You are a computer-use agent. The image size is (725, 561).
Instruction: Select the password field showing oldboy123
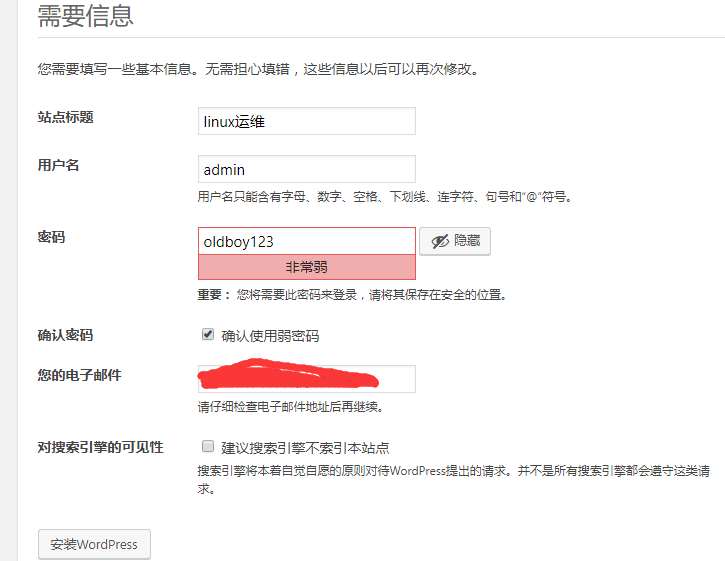306,241
